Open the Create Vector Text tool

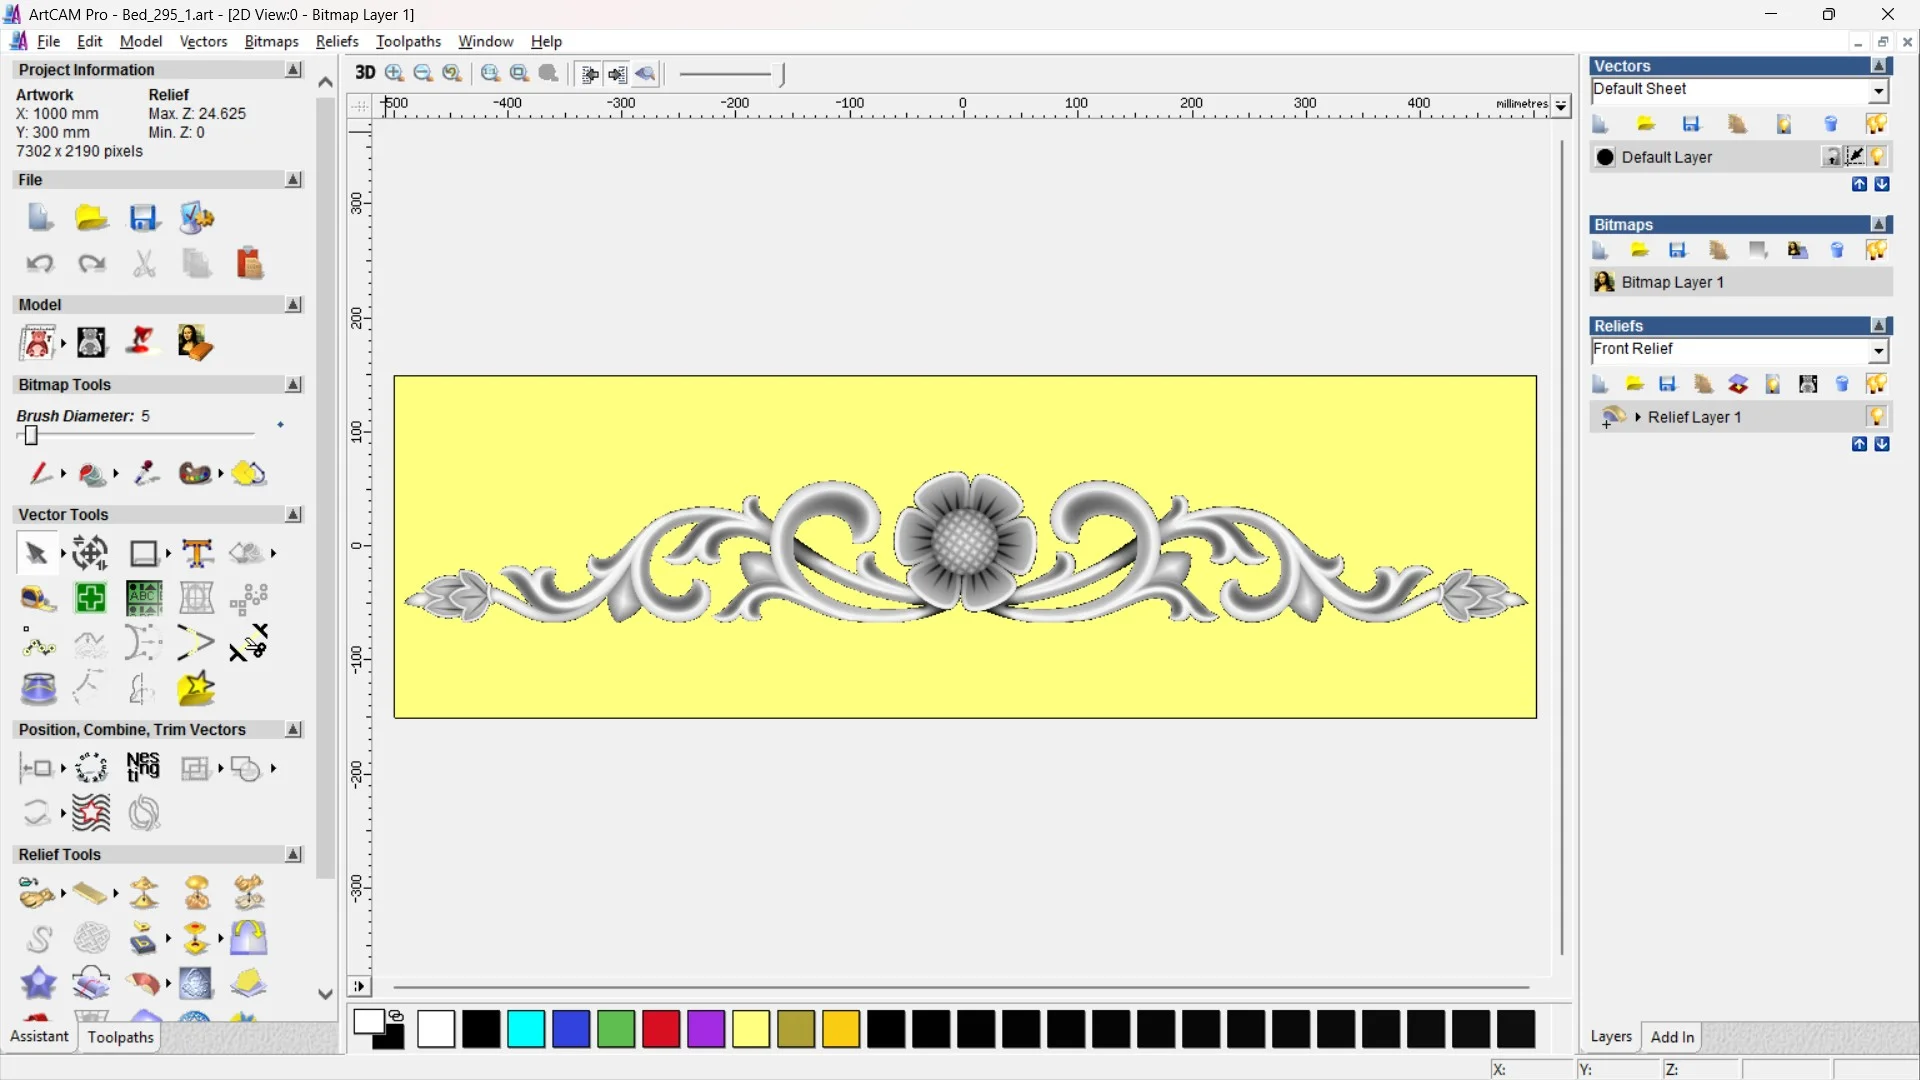click(x=197, y=553)
